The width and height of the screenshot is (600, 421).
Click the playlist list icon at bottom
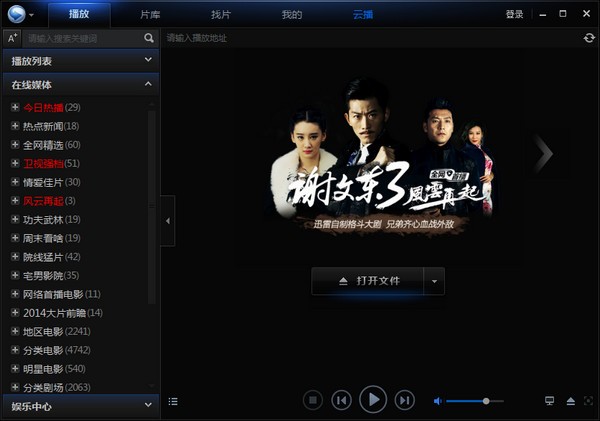tap(173, 401)
